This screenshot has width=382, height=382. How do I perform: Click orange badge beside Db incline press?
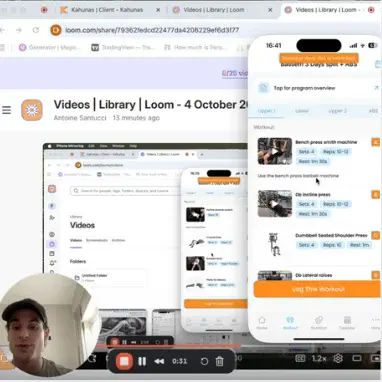[x=376, y=194]
